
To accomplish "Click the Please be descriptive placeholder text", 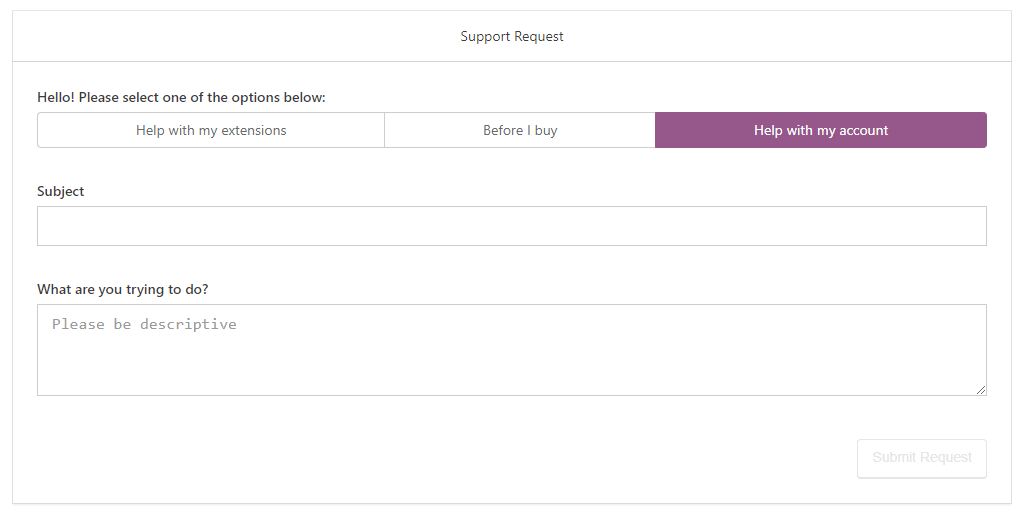I will point(144,324).
